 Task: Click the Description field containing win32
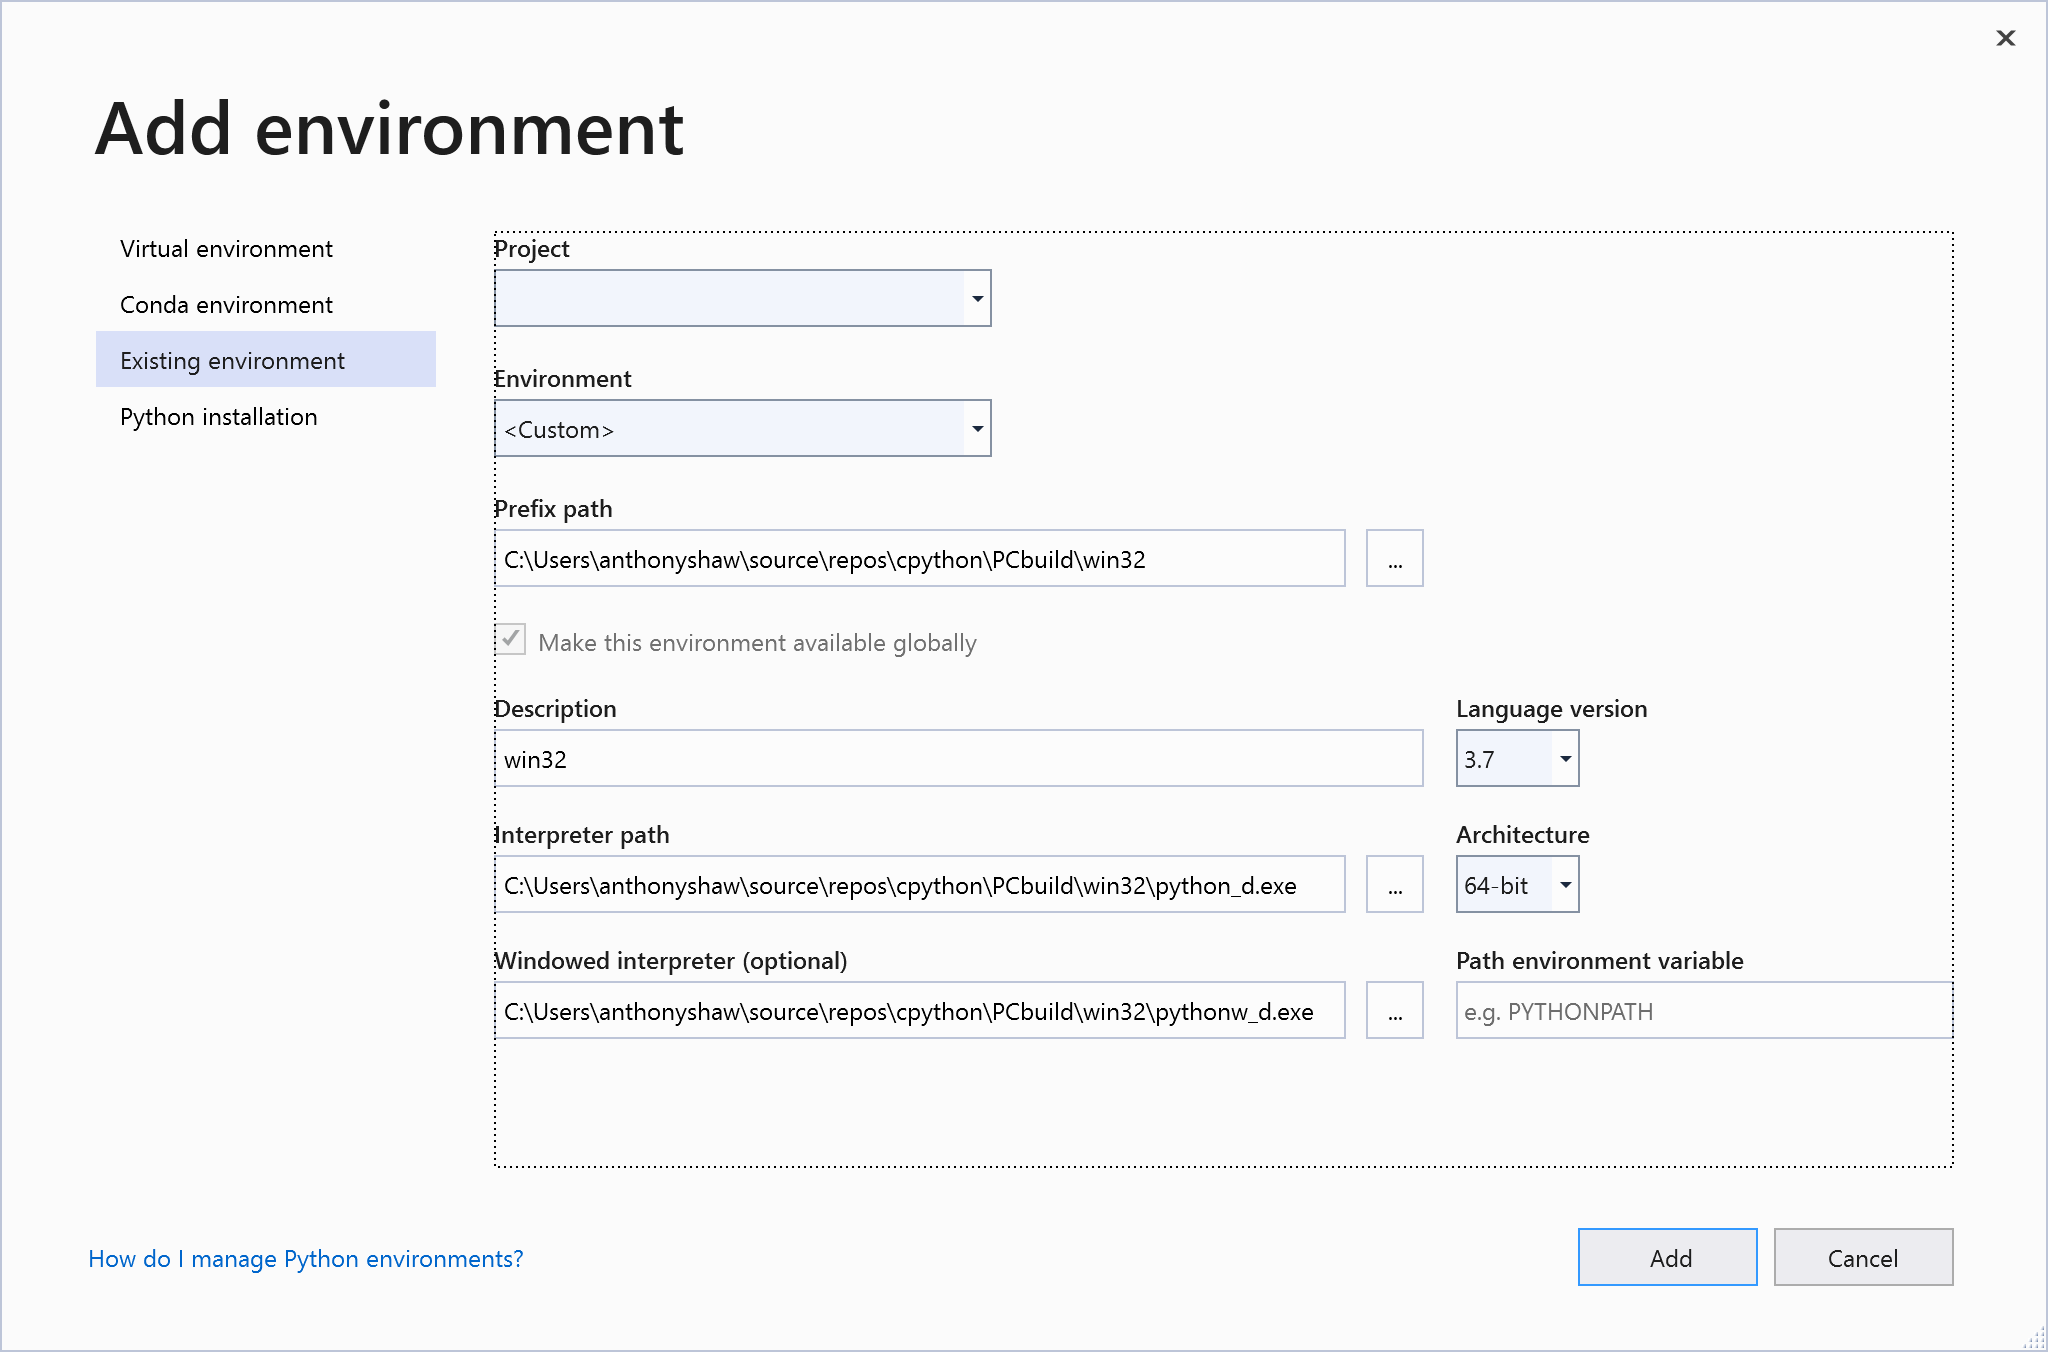click(x=958, y=758)
